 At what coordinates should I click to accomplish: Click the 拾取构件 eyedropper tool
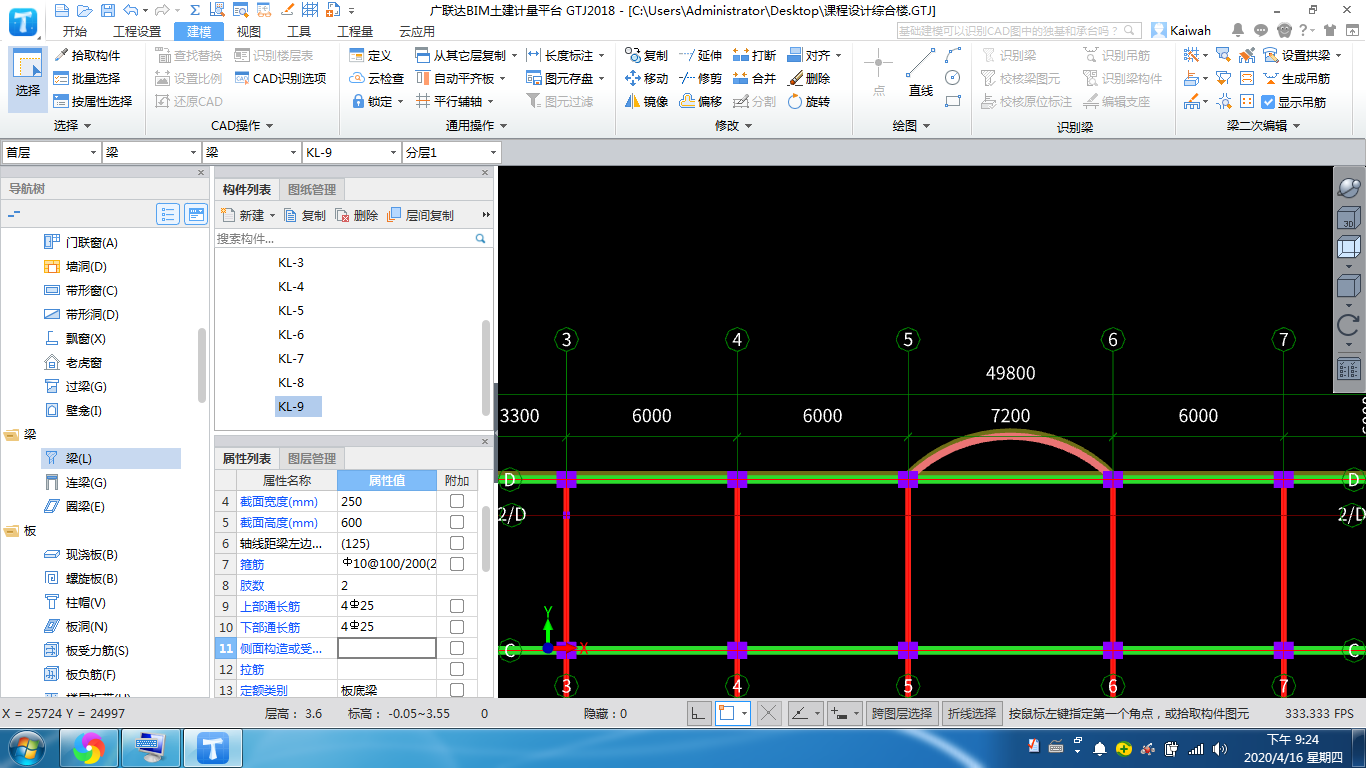tap(87, 55)
